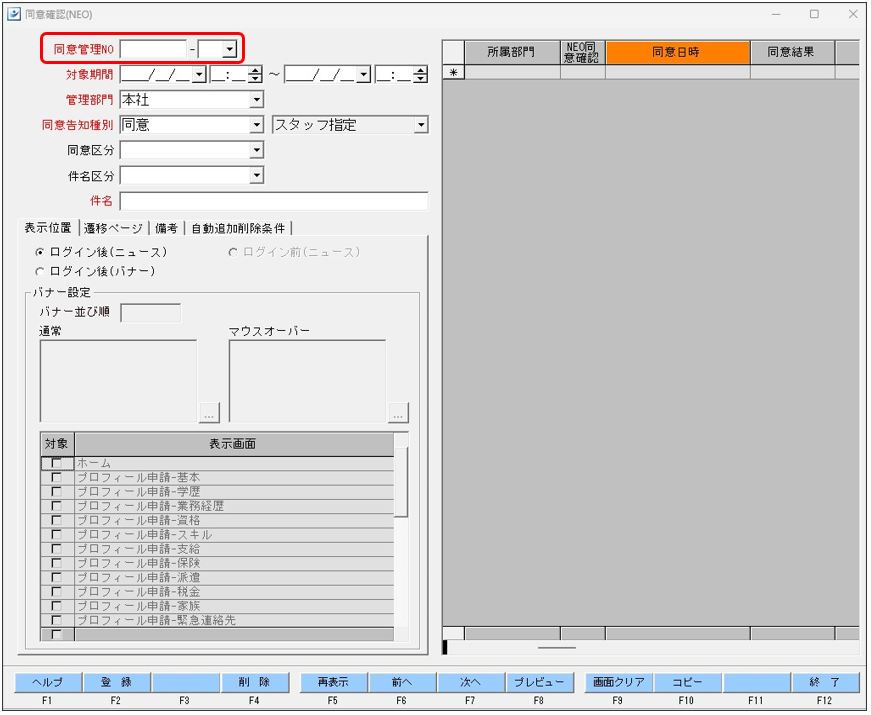Minimize the 同意確認(NEO) window
This screenshot has width=871, height=715.
776,14
